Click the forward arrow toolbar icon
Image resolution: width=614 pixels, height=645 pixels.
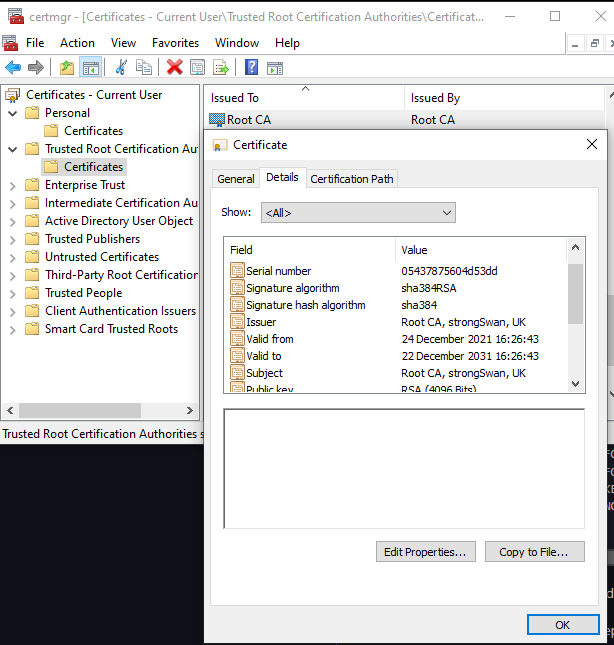(36, 67)
